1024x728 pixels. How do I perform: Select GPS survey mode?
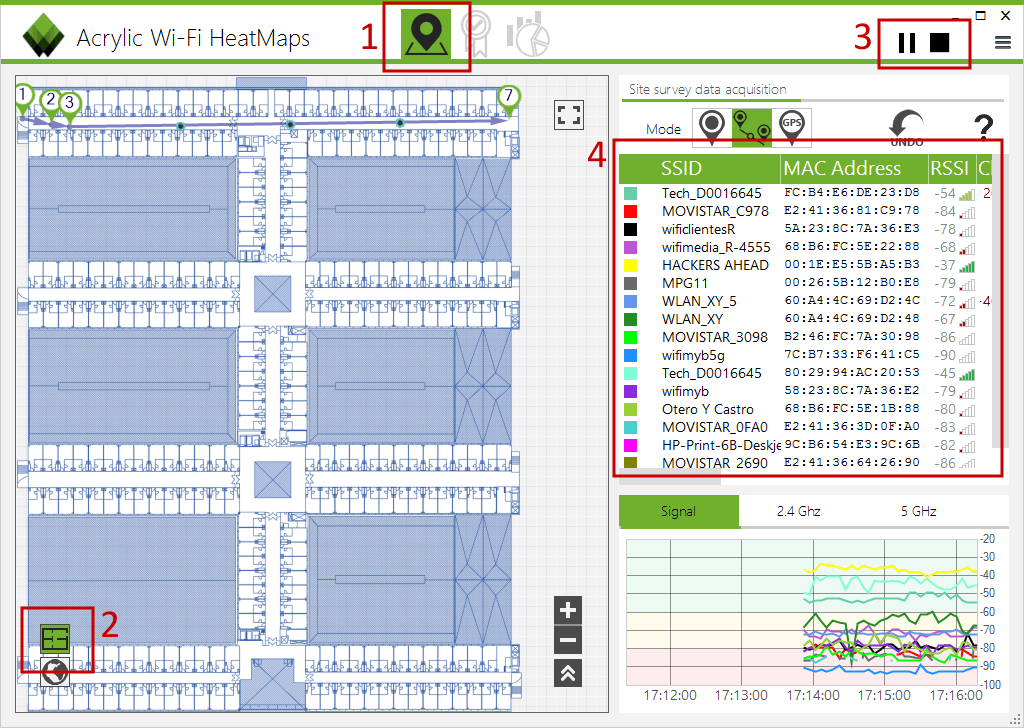[x=792, y=127]
